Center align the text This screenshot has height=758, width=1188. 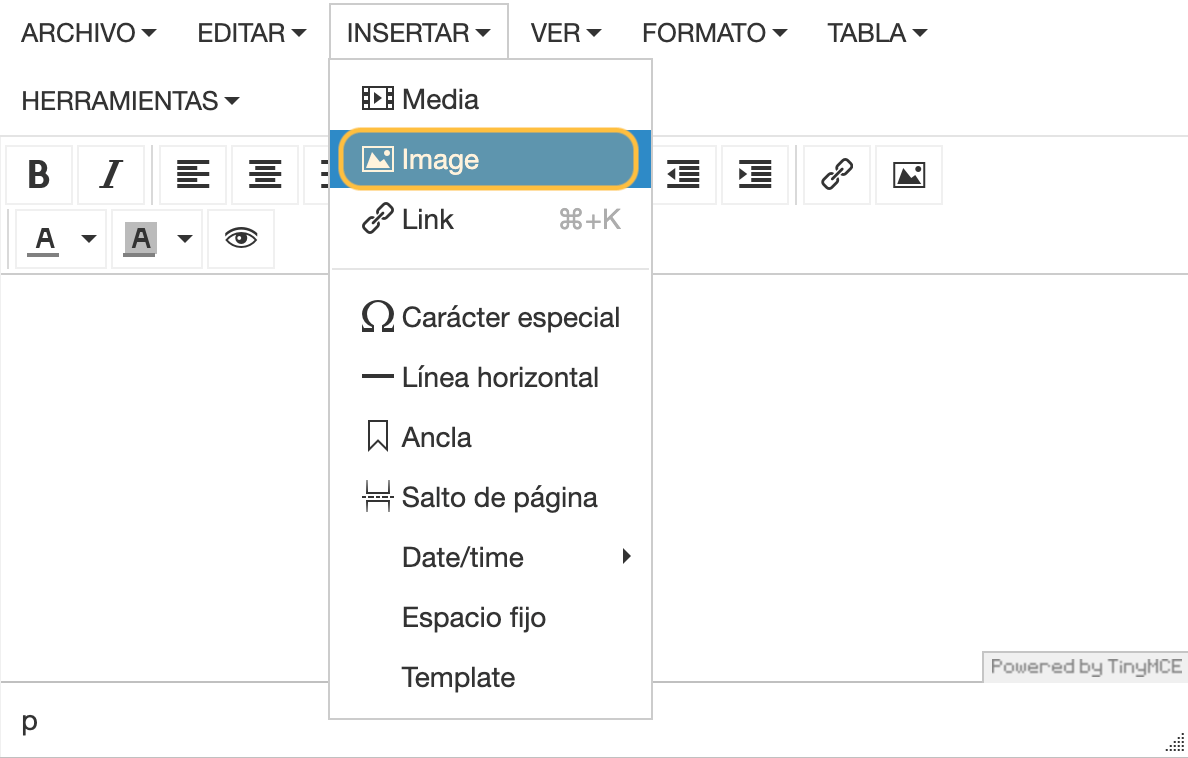[x=264, y=175]
